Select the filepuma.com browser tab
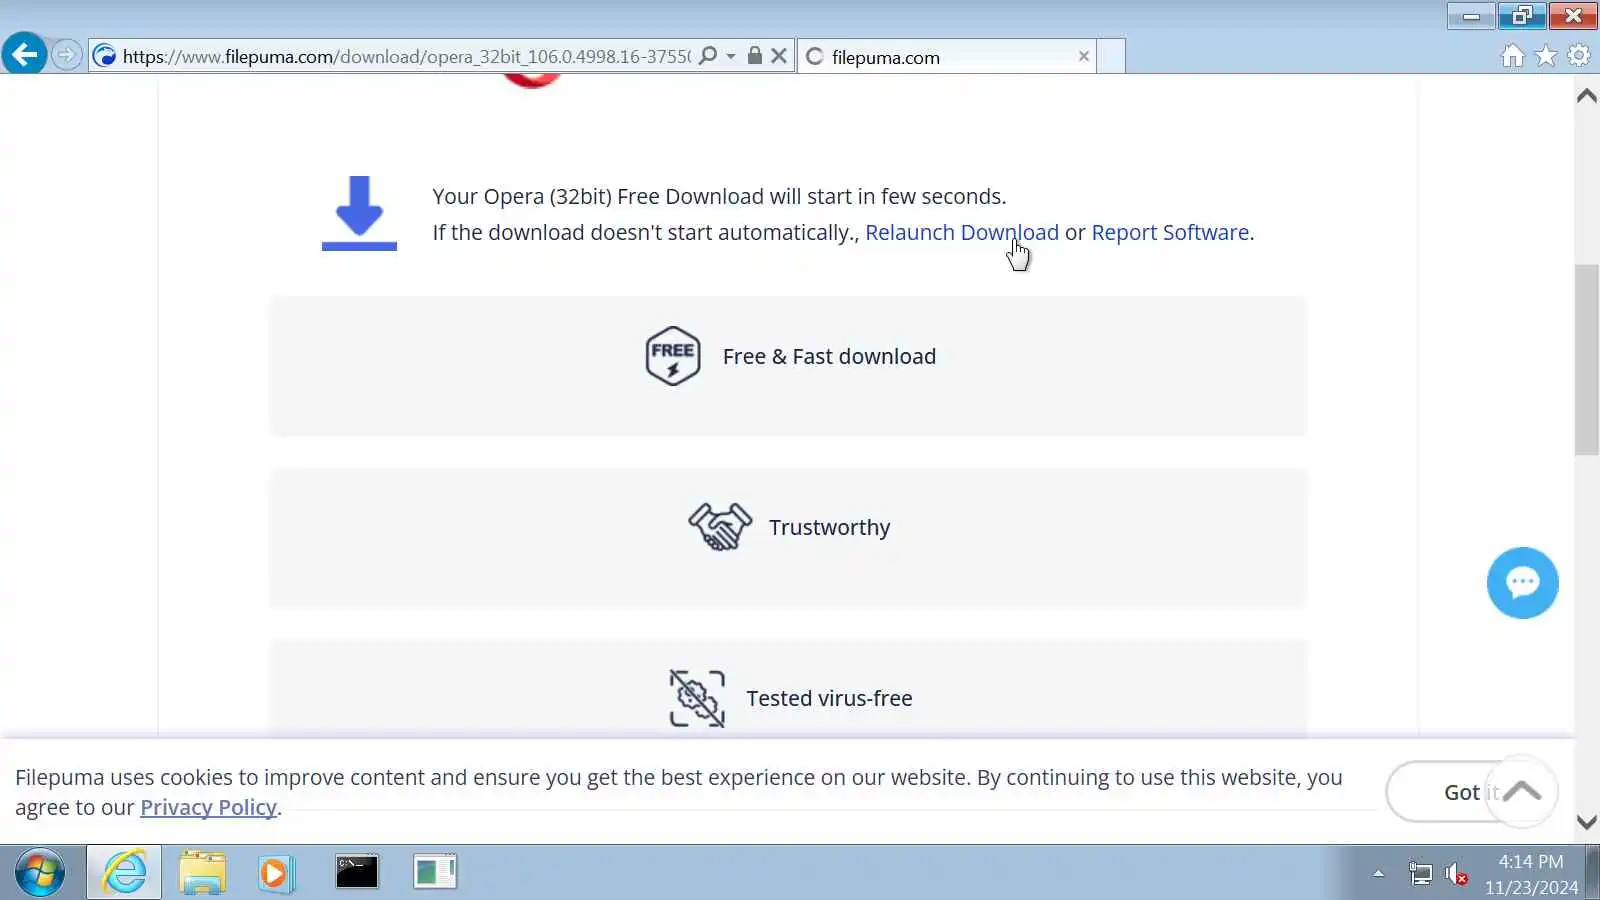Screen dimensions: 1600x900 coord(945,57)
